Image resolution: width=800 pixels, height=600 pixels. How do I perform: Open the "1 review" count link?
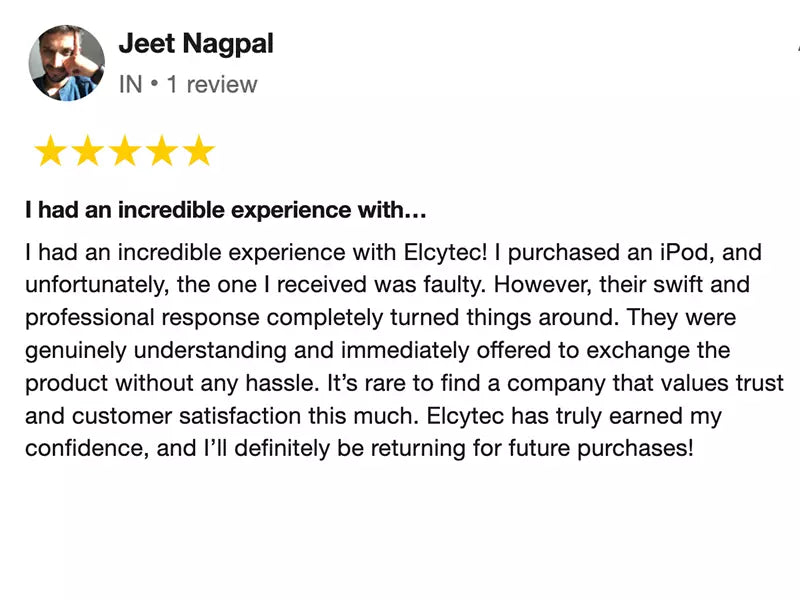(211, 84)
